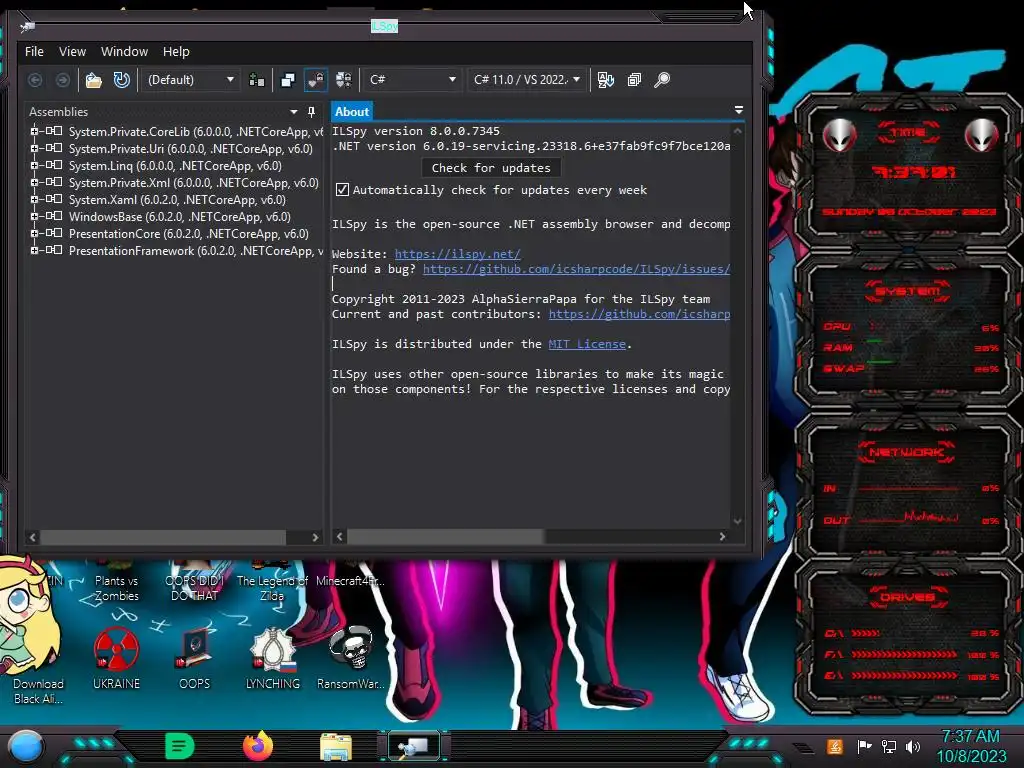
Task: Select System.Linq (6.0.0.0) assembly row
Action: pos(175,166)
